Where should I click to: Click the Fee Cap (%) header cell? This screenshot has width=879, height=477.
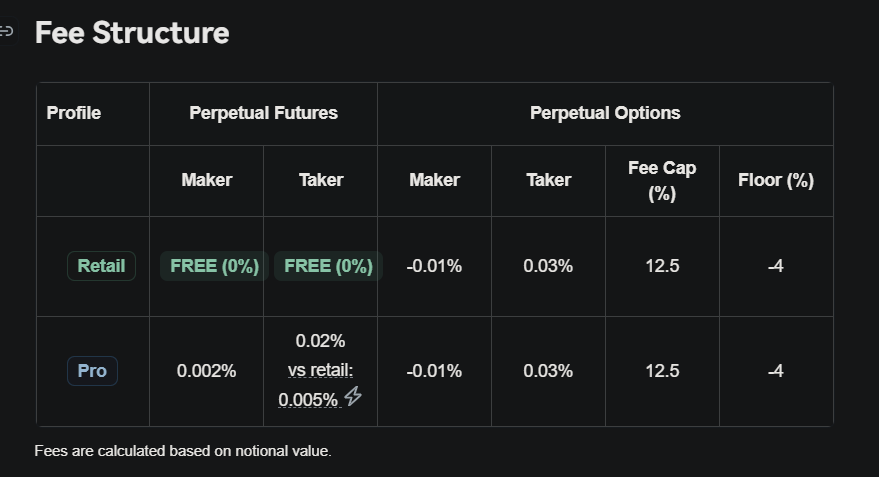click(662, 180)
